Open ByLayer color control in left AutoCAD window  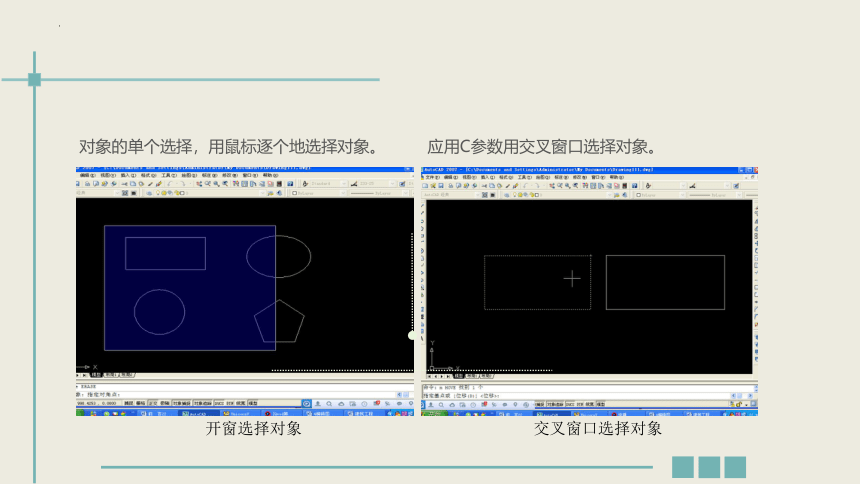click(318, 193)
